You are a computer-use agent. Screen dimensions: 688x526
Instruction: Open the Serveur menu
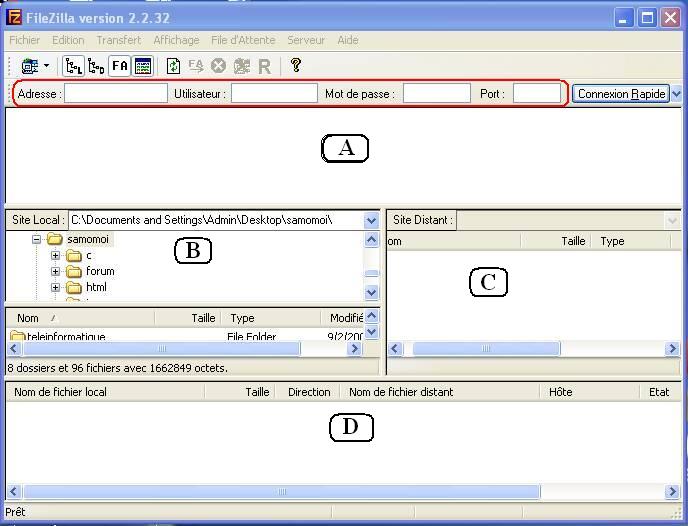pos(306,40)
